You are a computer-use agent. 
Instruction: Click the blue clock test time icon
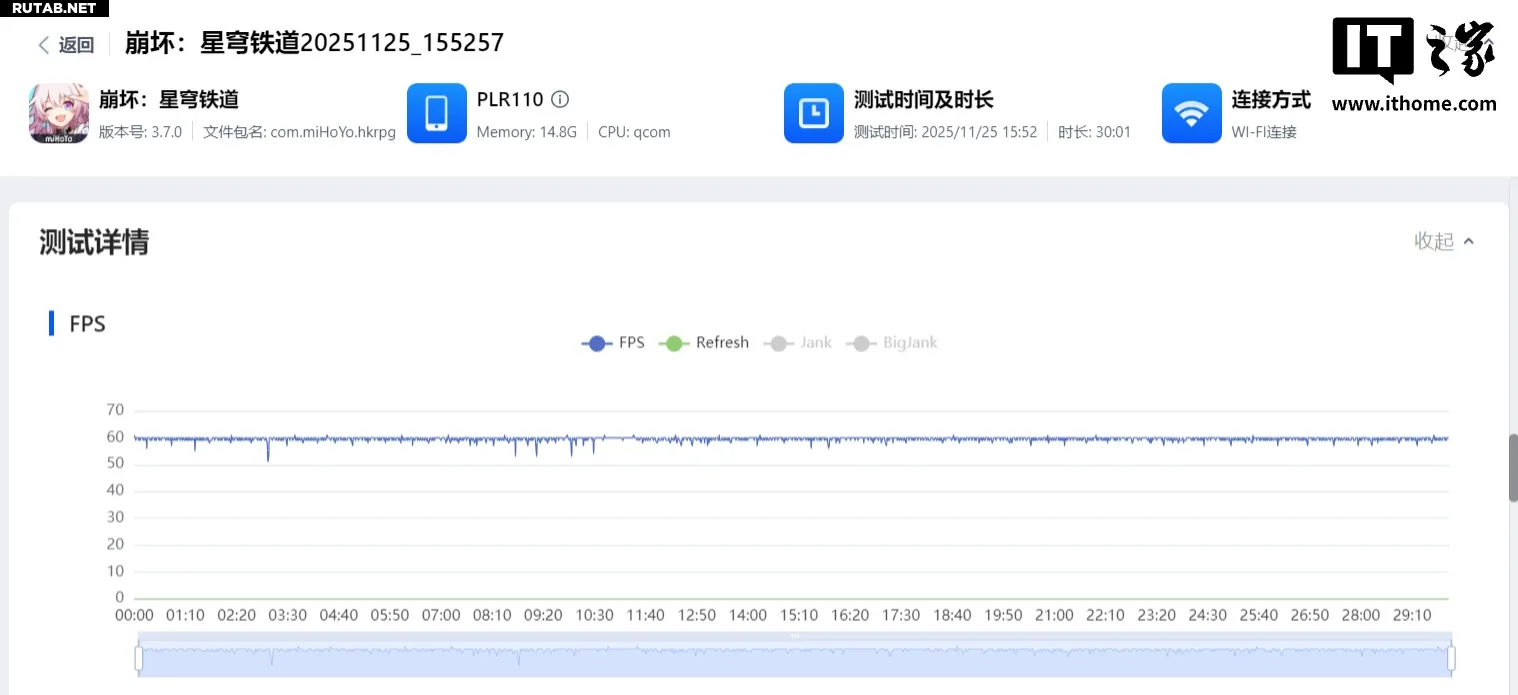tap(814, 113)
